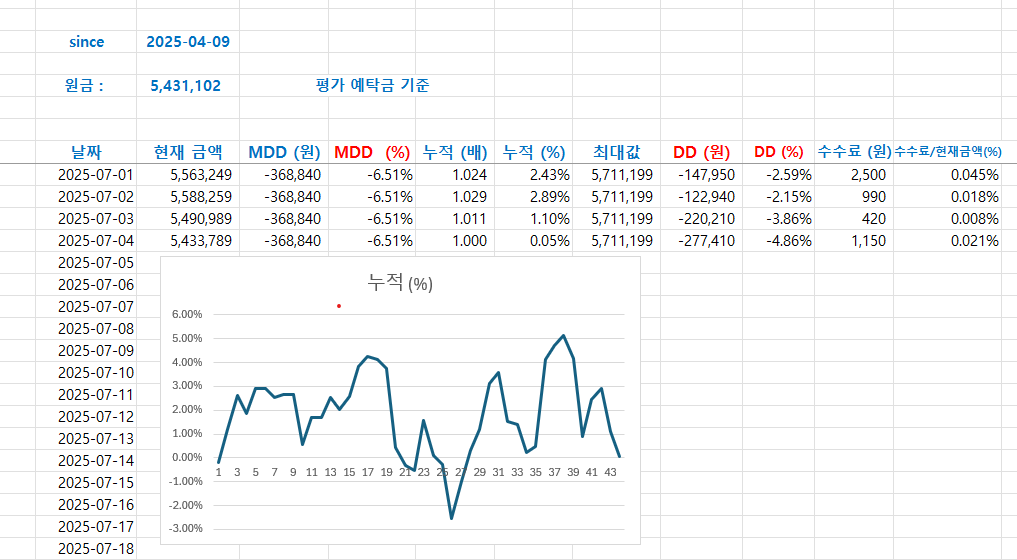Select the MDD (원) header cell
This screenshot has width=1017, height=560.
pos(284,152)
